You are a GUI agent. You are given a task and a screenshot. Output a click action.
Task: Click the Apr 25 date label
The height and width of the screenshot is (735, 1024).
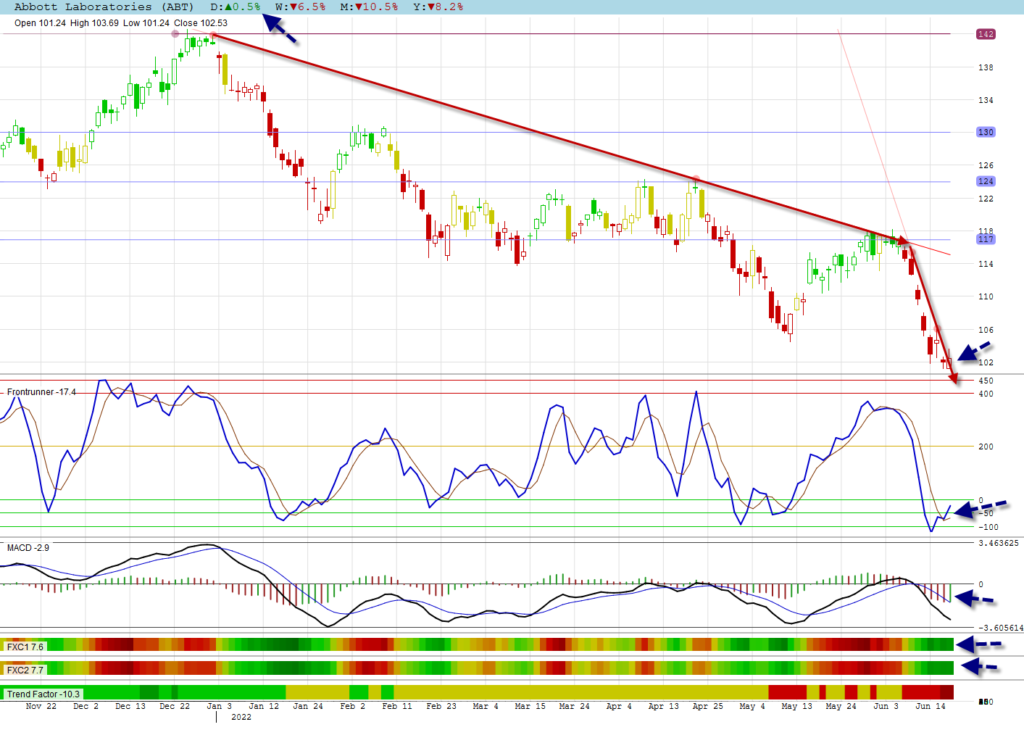pyautogui.click(x=707, y=706)
